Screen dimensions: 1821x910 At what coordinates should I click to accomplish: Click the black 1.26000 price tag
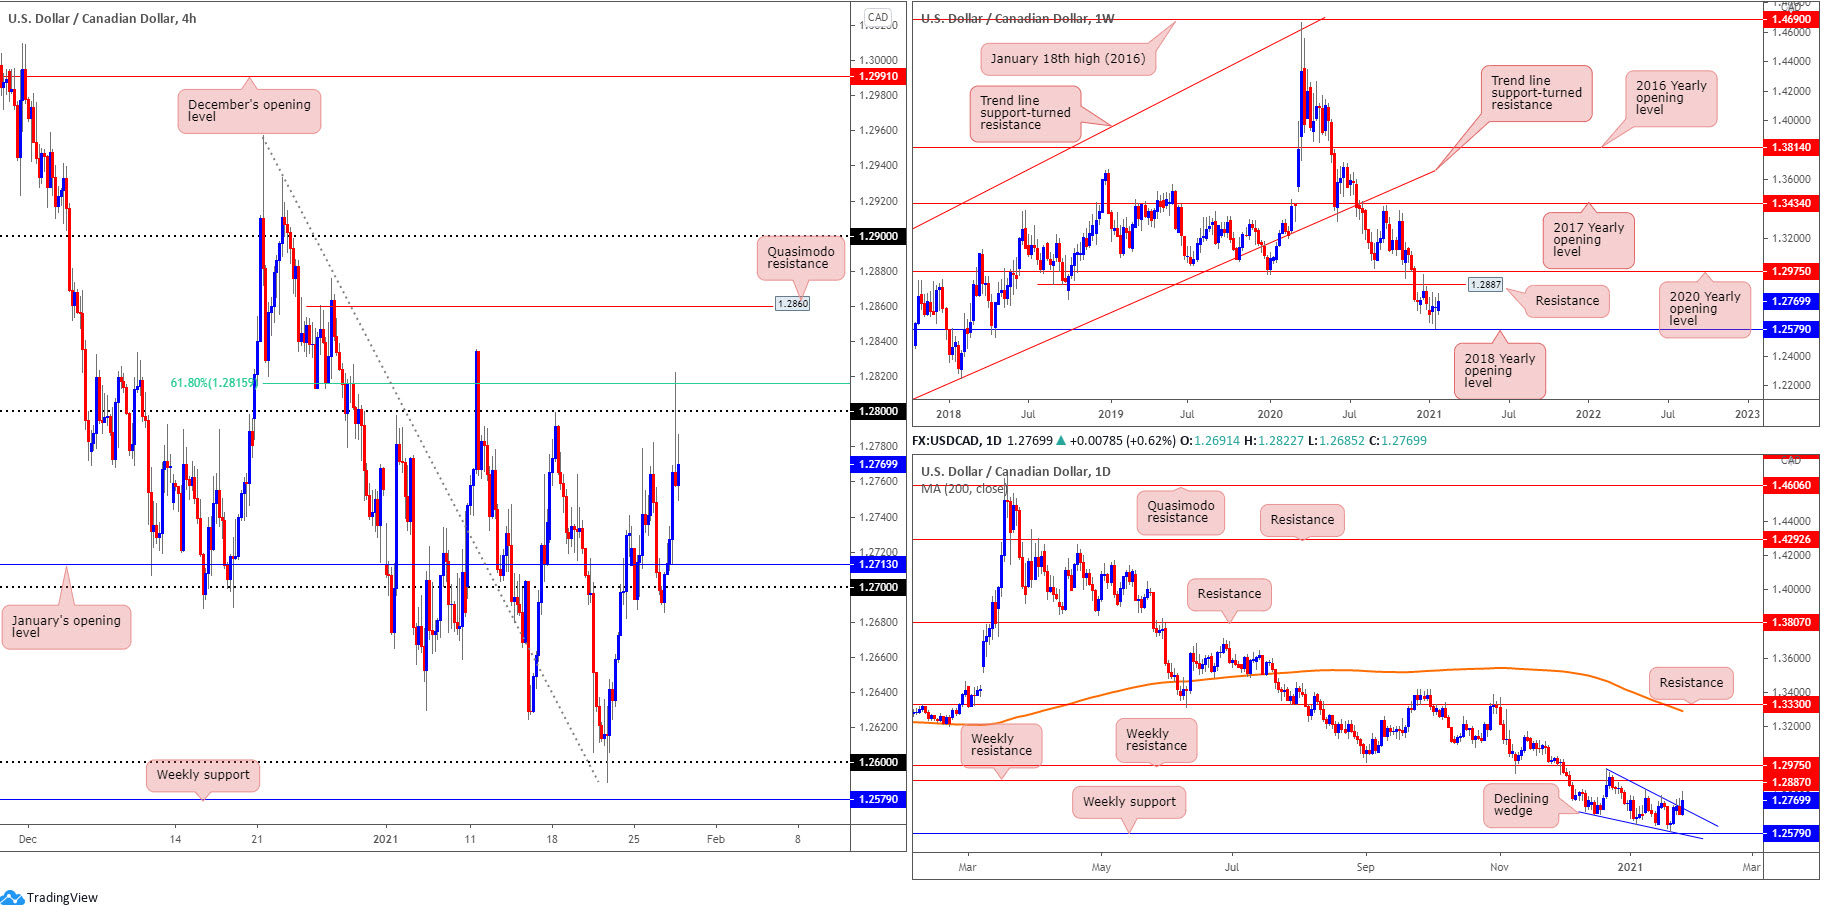point(879,762)
